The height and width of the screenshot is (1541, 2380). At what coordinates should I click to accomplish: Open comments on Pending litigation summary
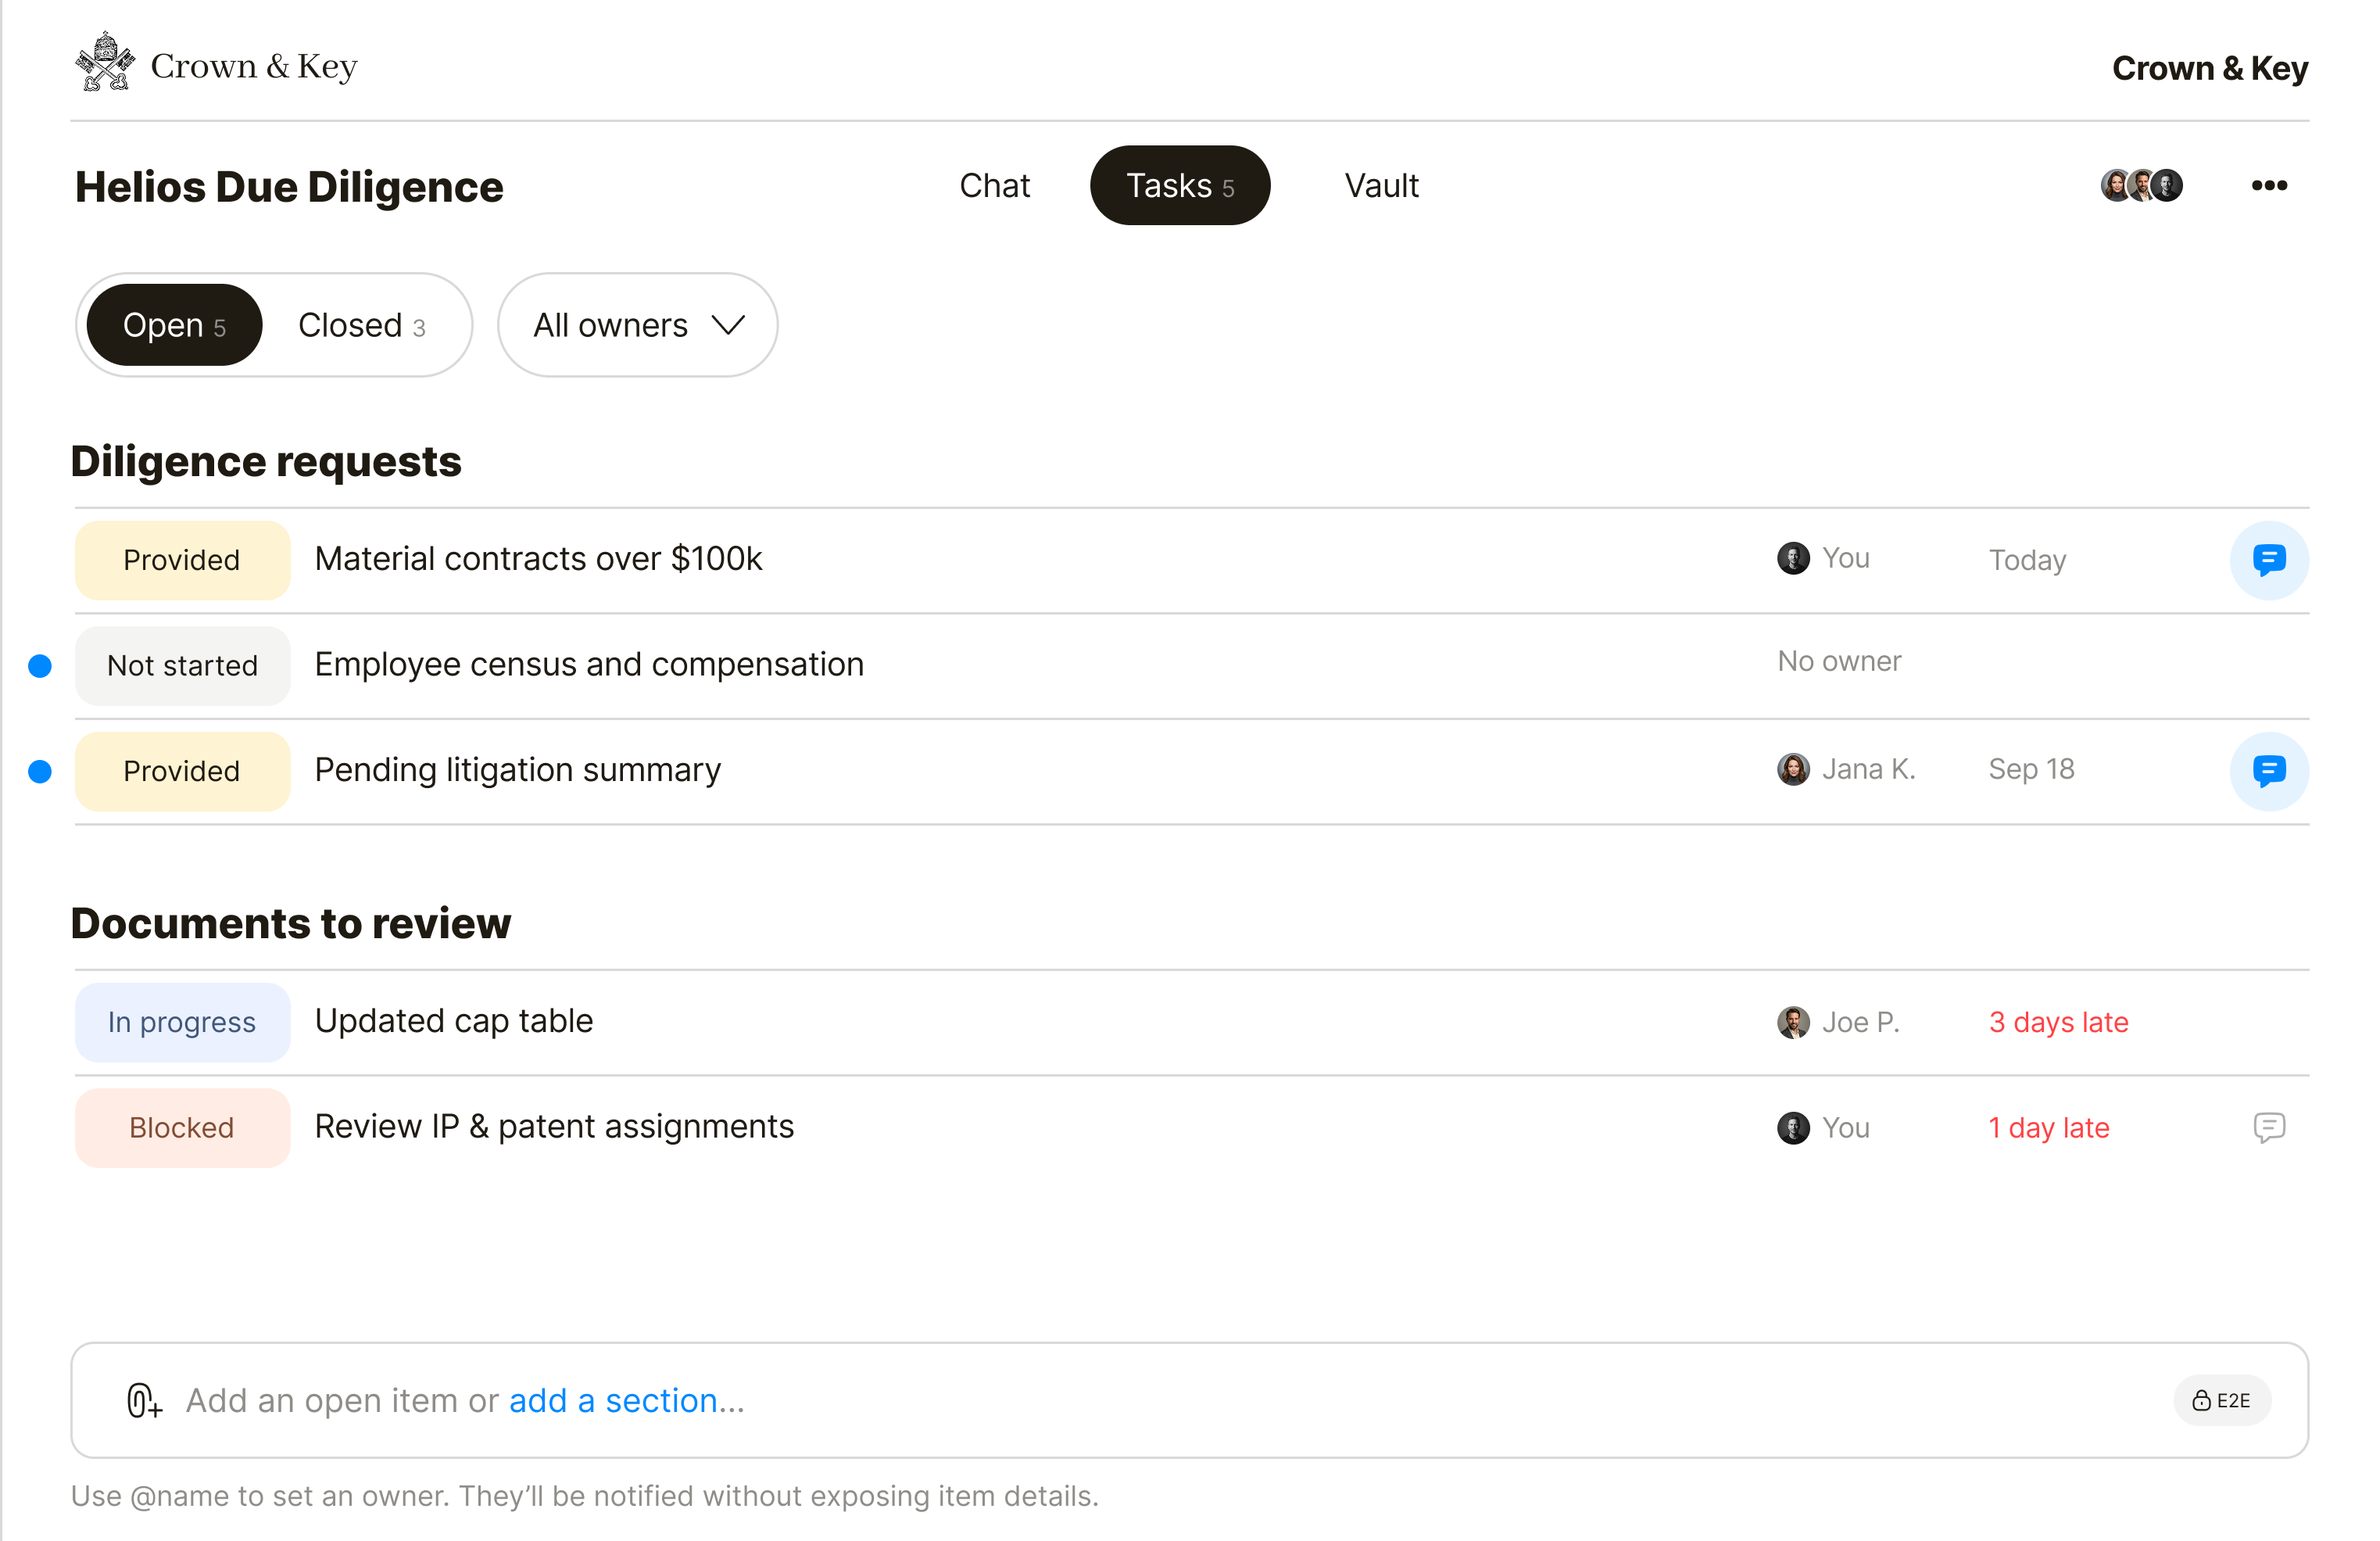click(2268, 771)
